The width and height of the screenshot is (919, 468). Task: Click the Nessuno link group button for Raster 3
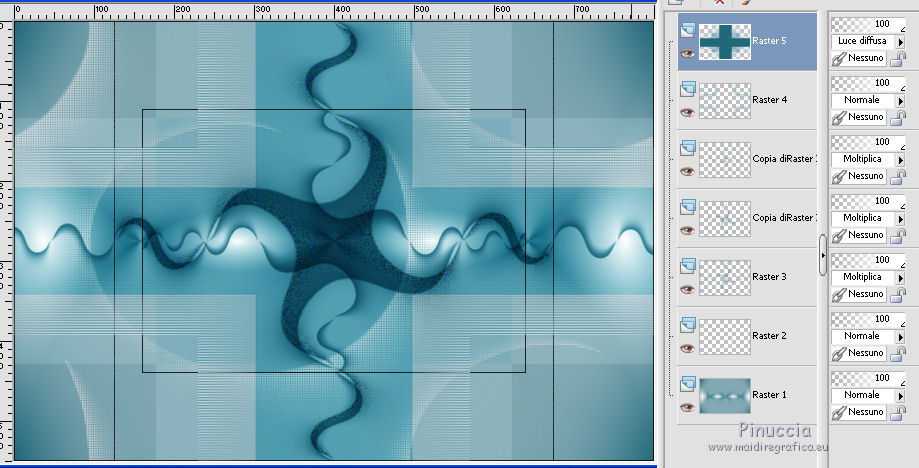click(x=859, y=294)
